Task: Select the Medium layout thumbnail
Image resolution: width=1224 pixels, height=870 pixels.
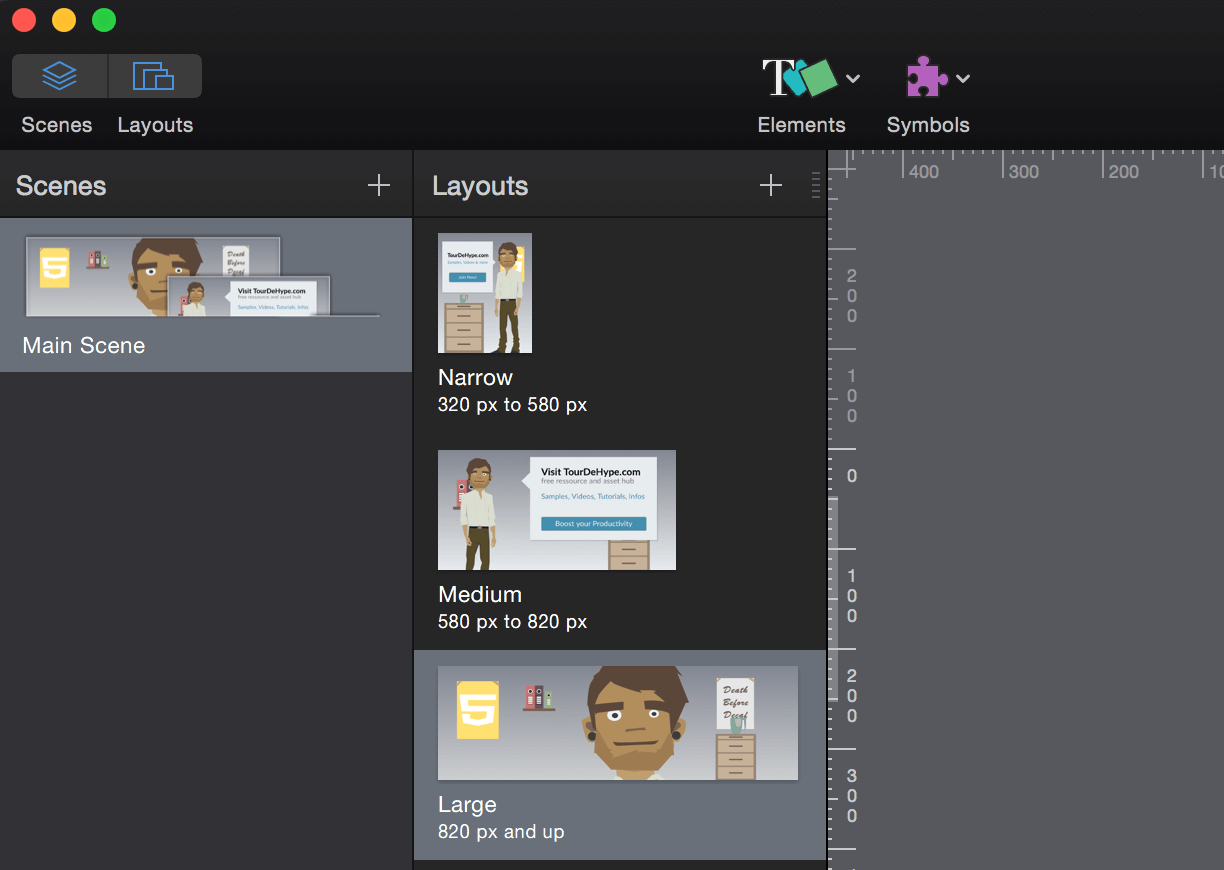Action: click(x=557, y=510)
